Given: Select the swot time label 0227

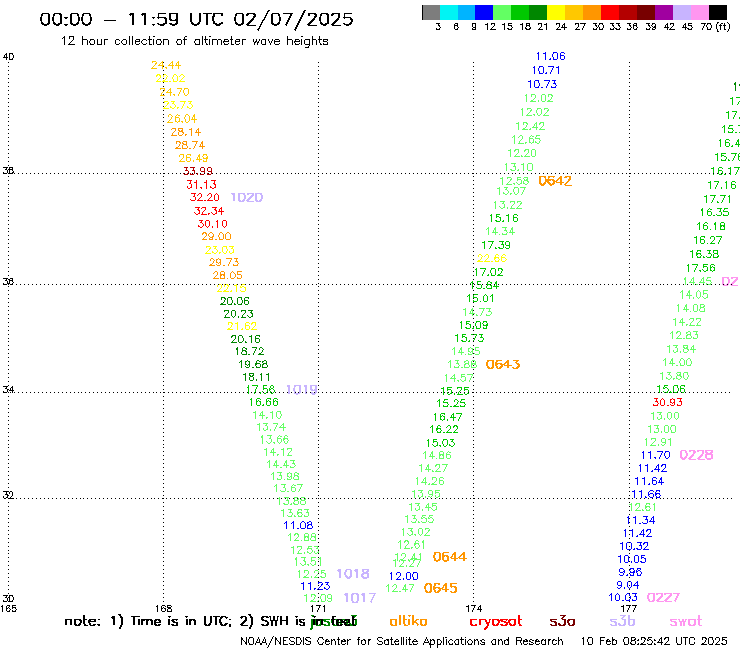Looking at the screenshot, I should point(663,598).
